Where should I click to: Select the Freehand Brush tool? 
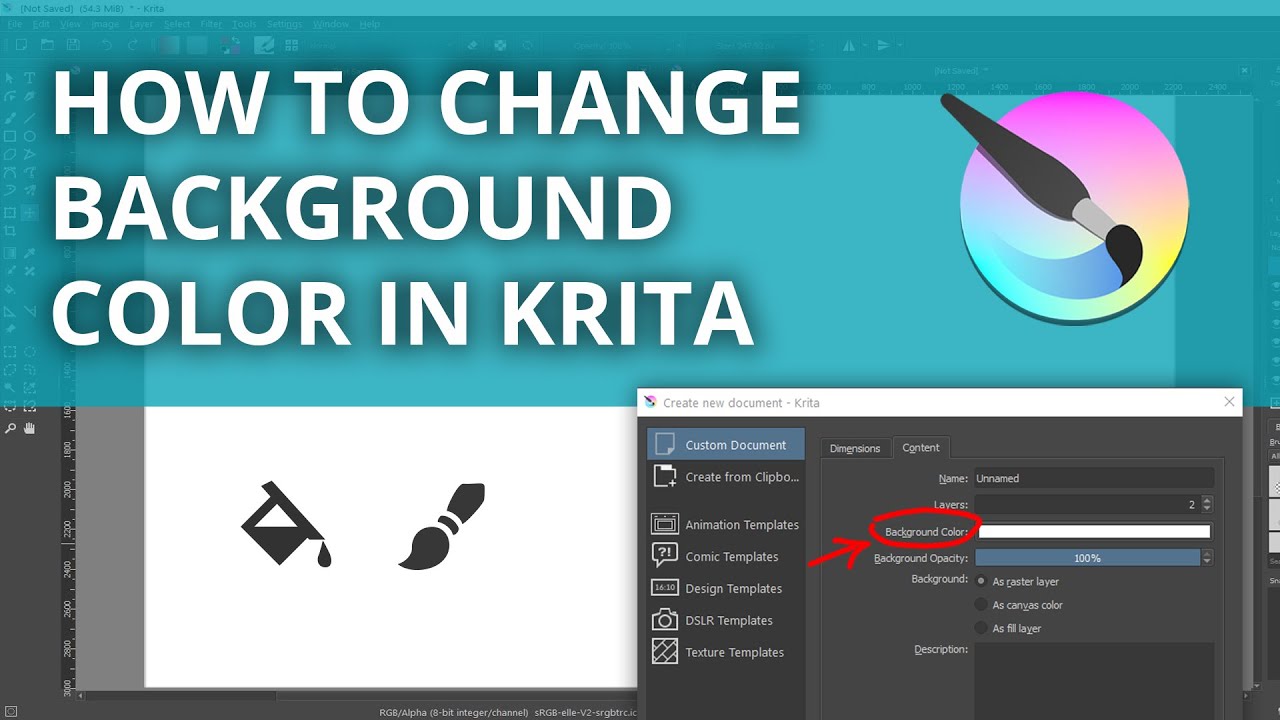[10, 117]
